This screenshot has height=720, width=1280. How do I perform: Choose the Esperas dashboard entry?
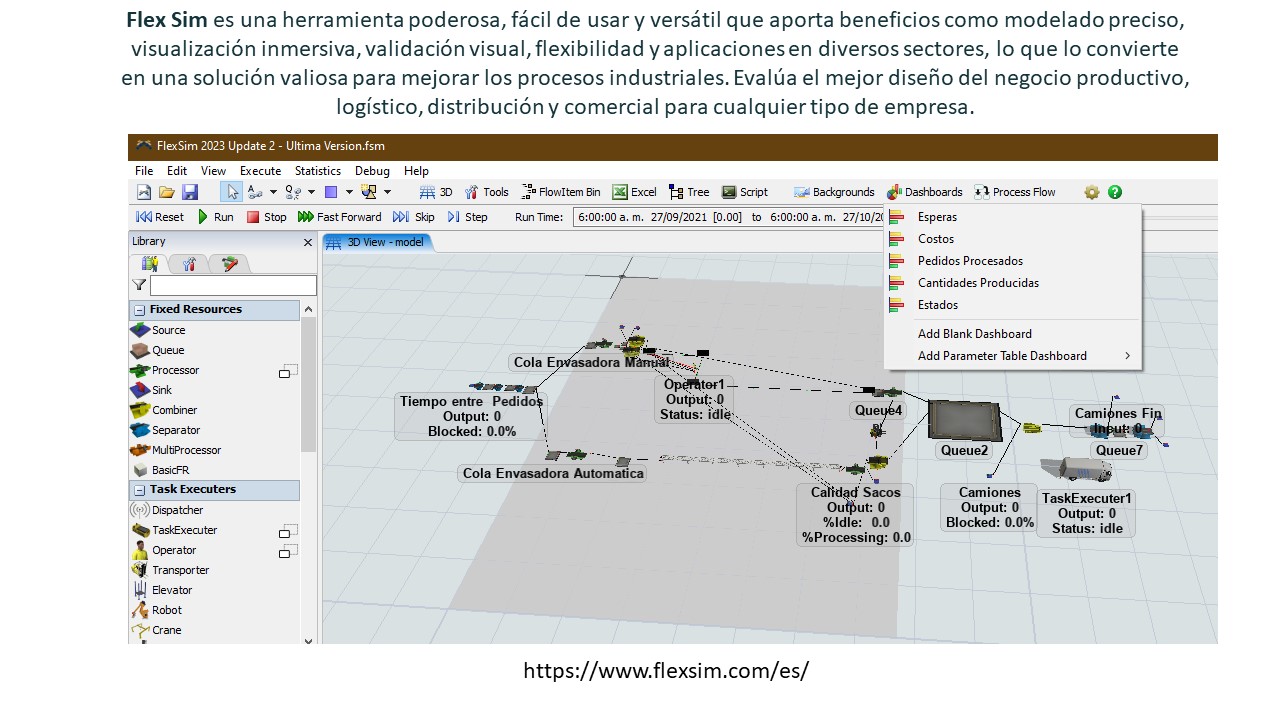(1012, 217)
